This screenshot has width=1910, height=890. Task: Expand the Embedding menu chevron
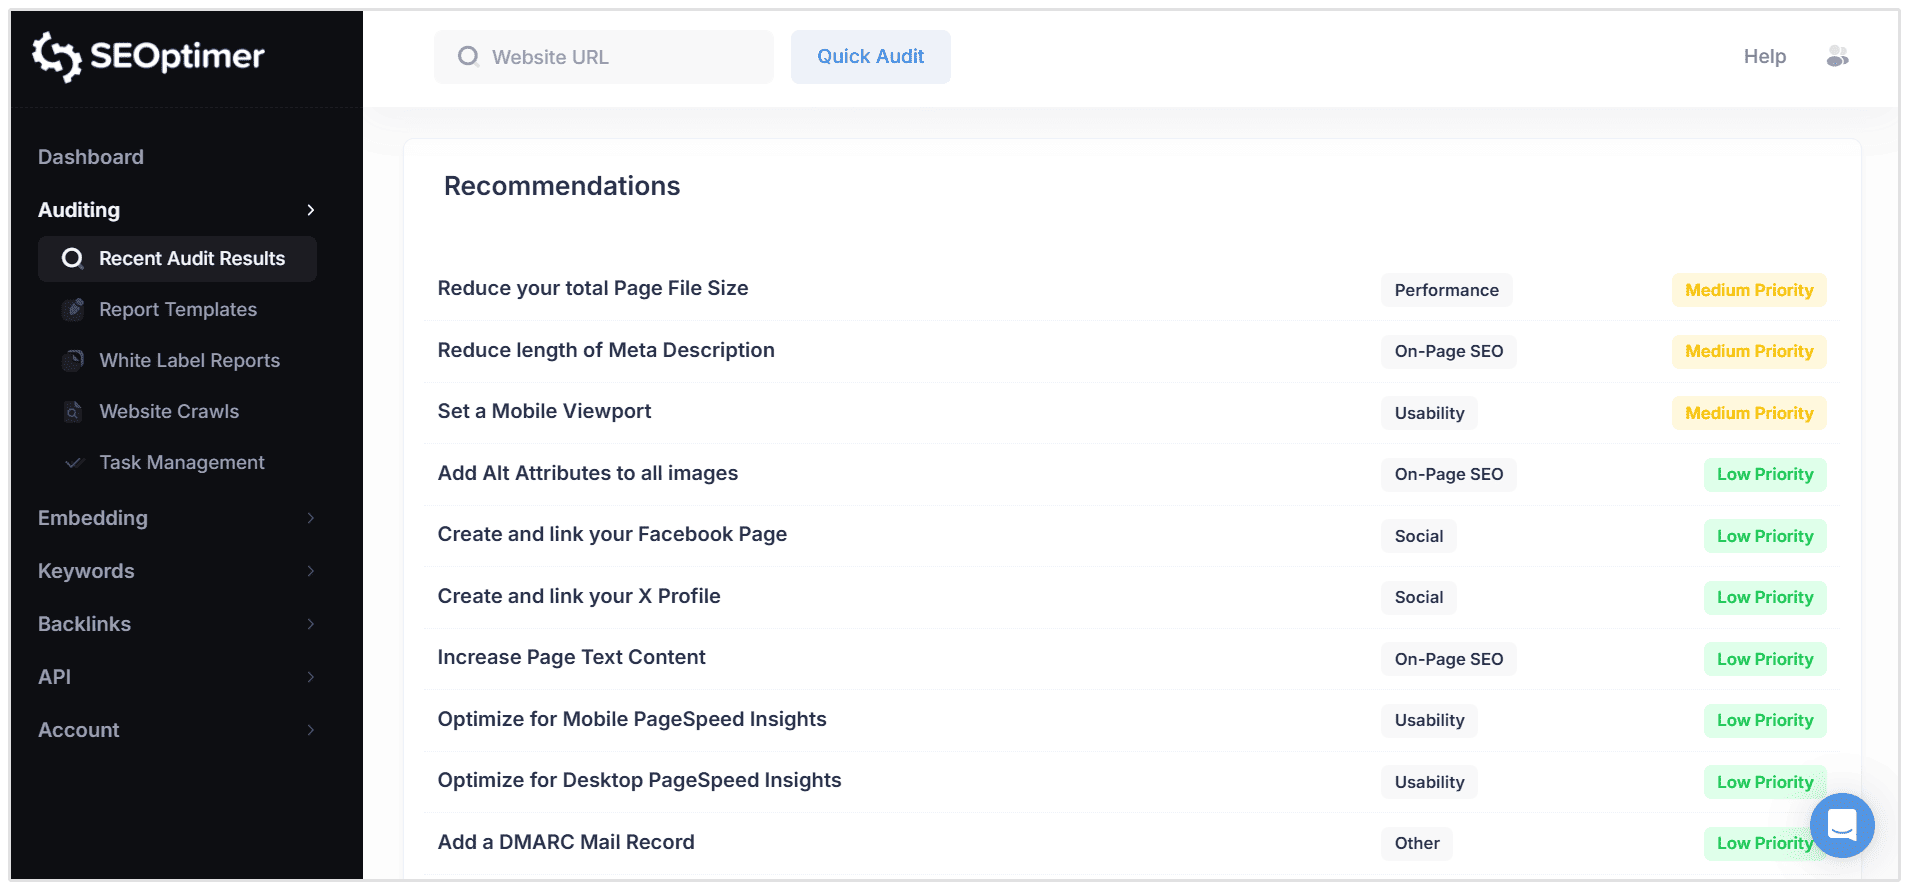coord(311,518)
